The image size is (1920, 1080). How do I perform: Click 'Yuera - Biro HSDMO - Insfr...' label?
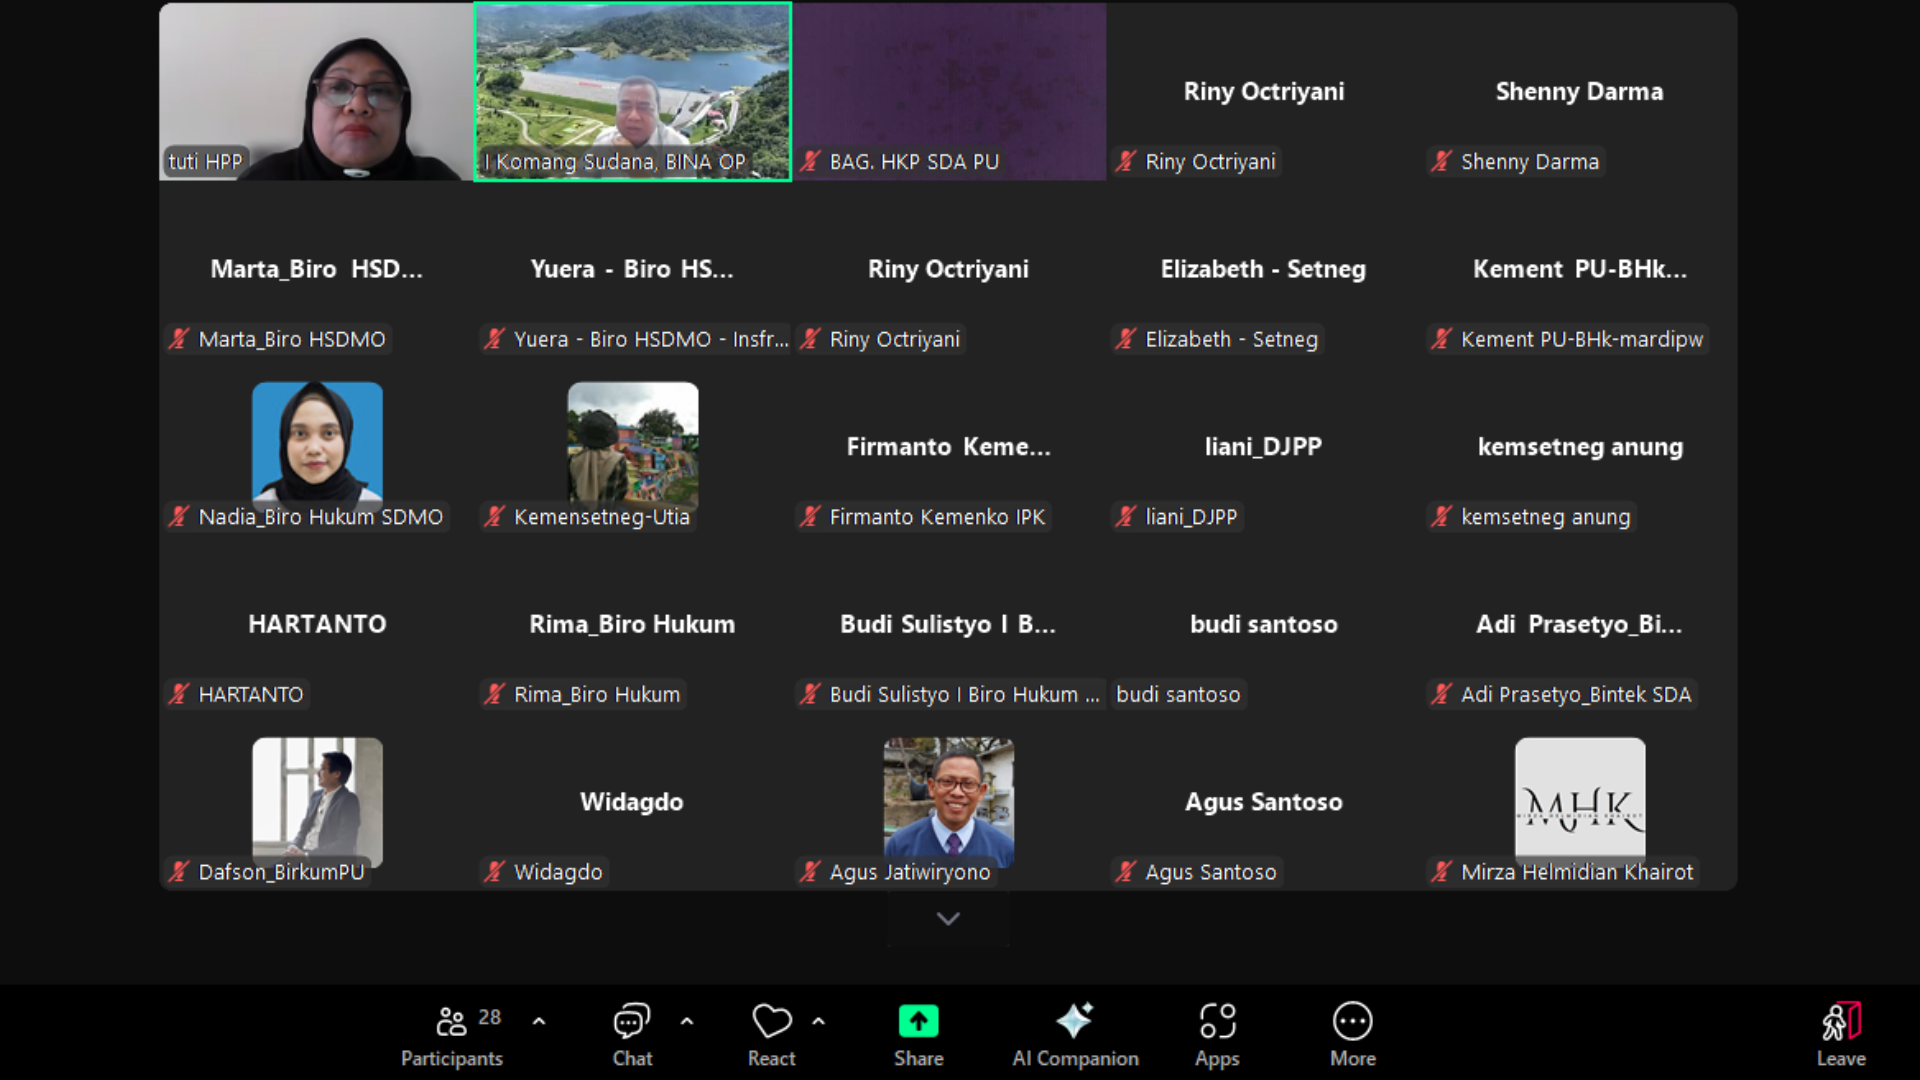click(651, 339)
